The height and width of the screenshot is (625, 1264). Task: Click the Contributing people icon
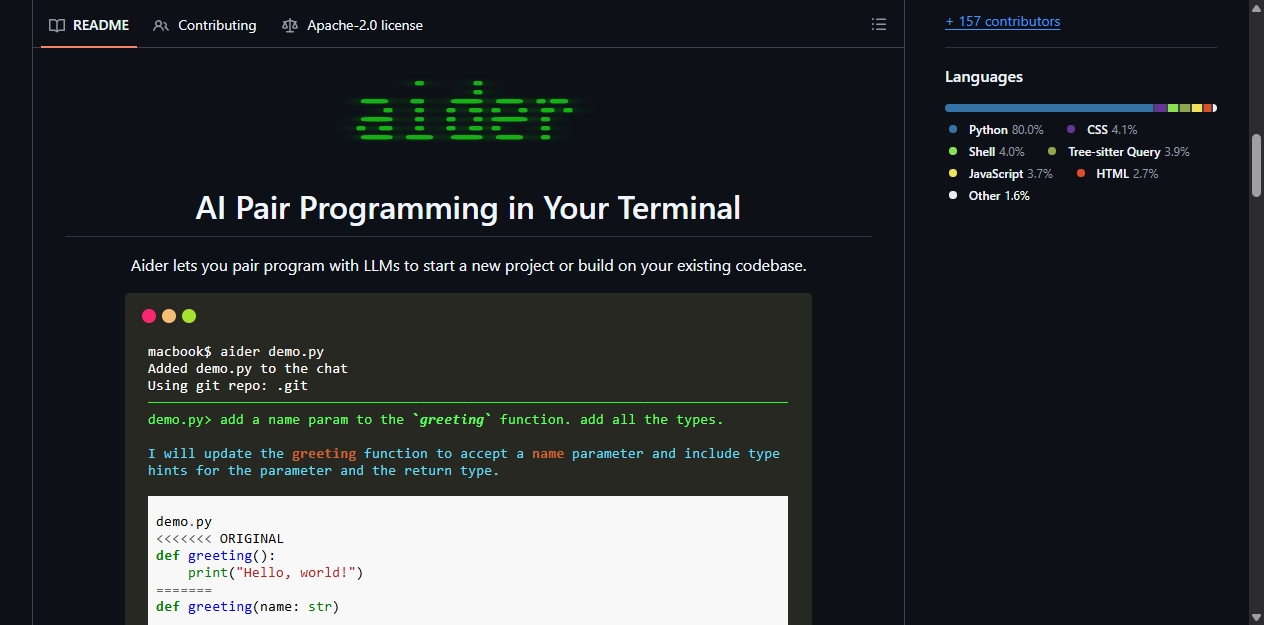pyautogui.click(x=161, y=25)
